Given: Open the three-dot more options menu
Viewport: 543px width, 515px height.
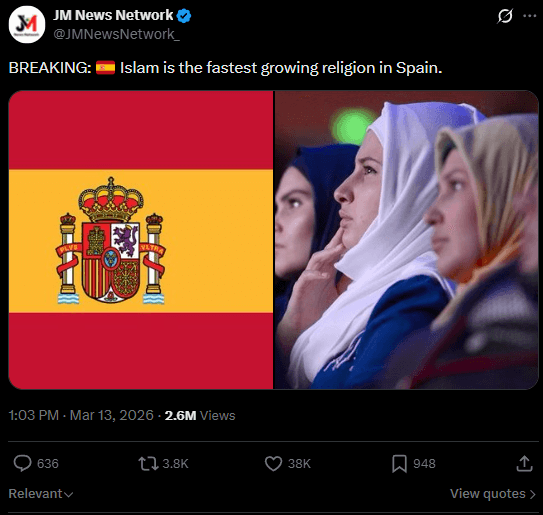Looking at the screenshot, I should [529, 16].
